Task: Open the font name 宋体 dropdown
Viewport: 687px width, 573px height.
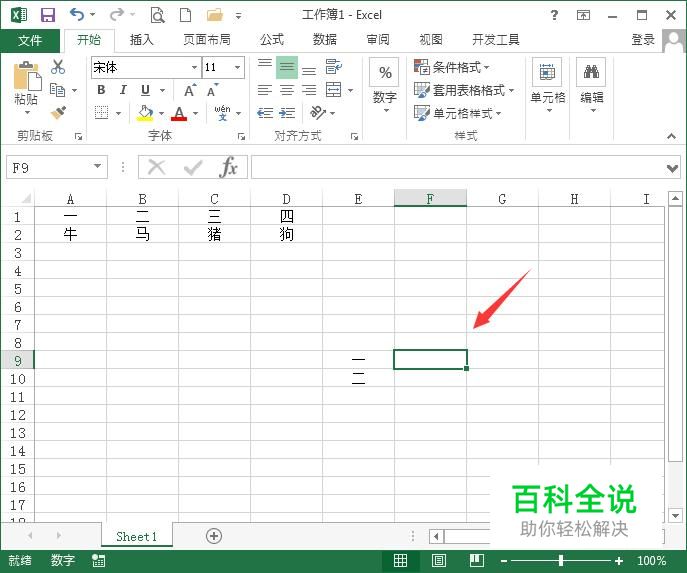Action: point(194,67)
